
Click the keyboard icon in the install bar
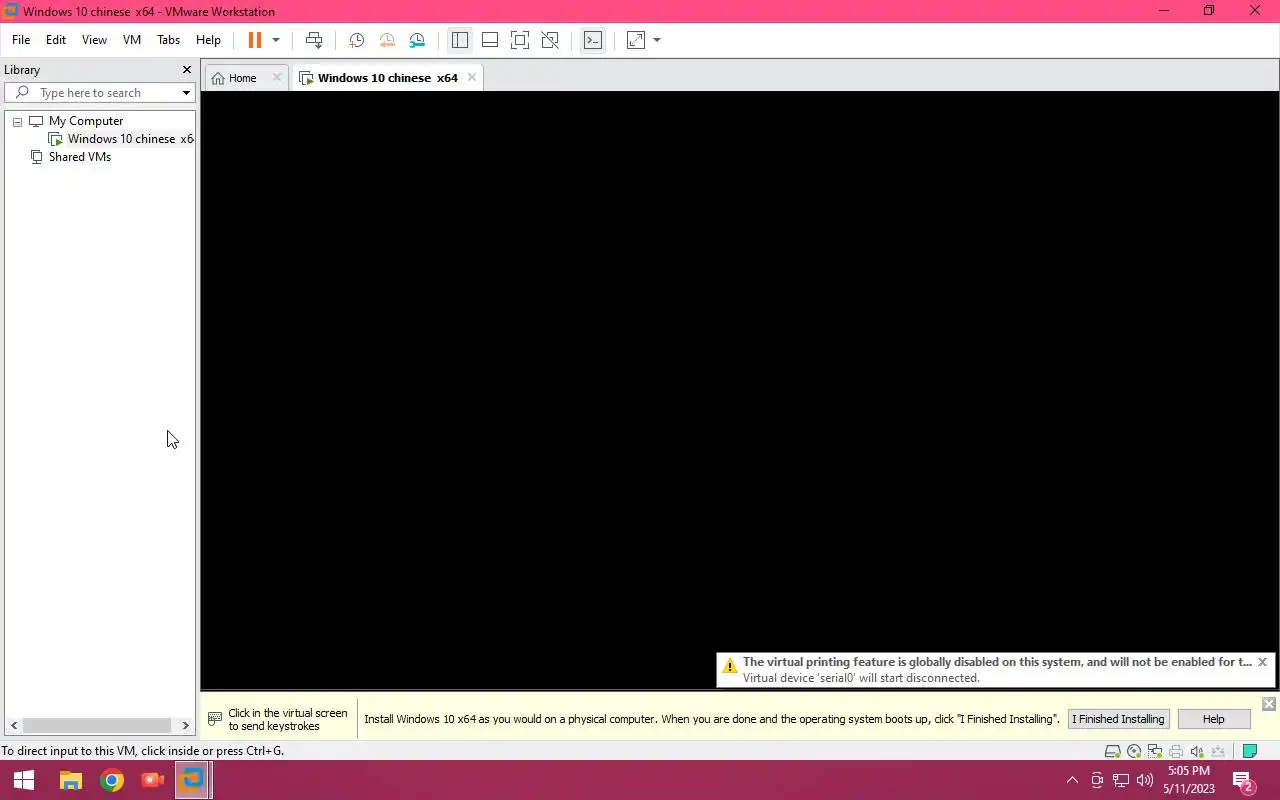[214, 719]
